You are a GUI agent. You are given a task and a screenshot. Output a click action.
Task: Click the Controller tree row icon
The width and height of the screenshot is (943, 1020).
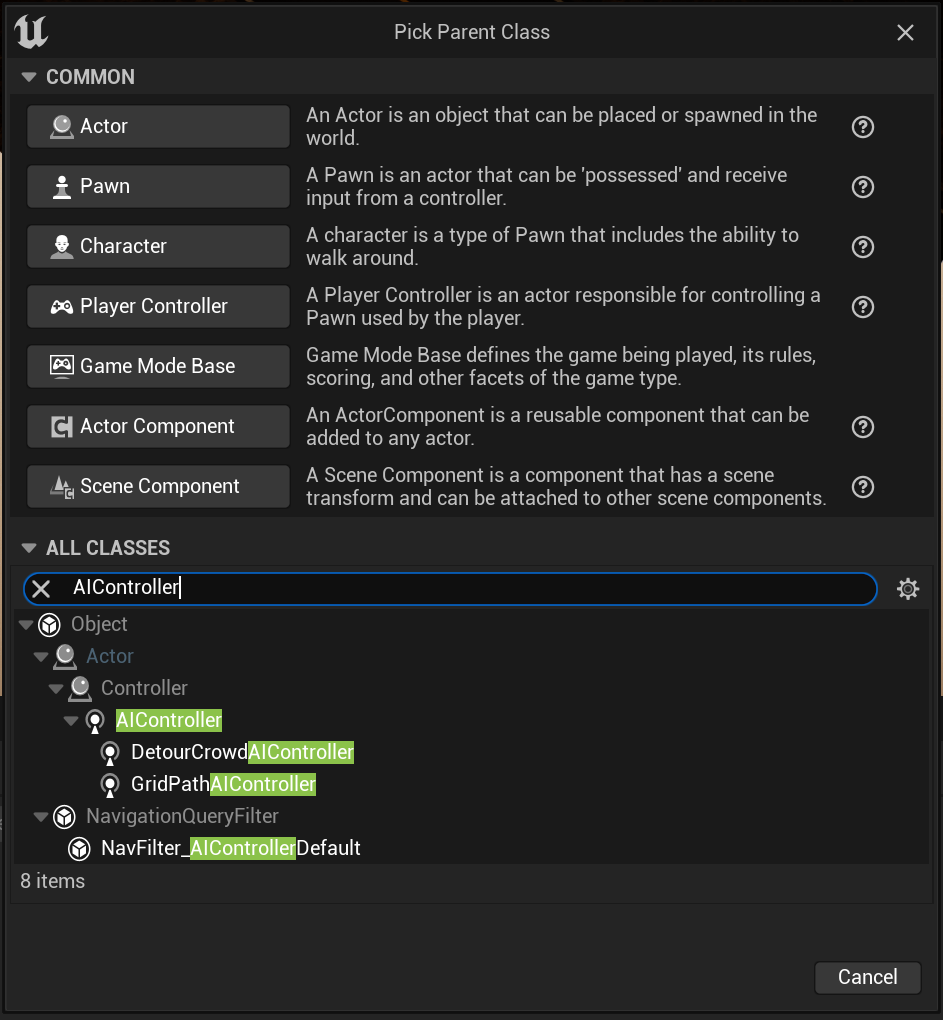[80, 688]
